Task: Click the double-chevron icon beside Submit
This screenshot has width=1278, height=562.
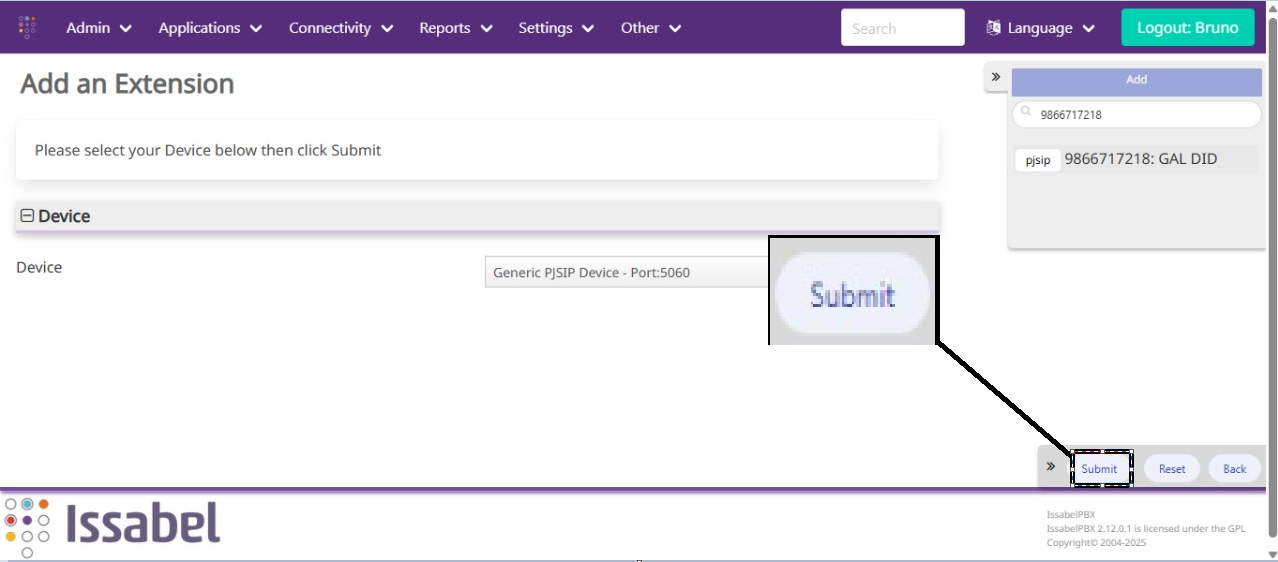Action: tap(1051, 467)
